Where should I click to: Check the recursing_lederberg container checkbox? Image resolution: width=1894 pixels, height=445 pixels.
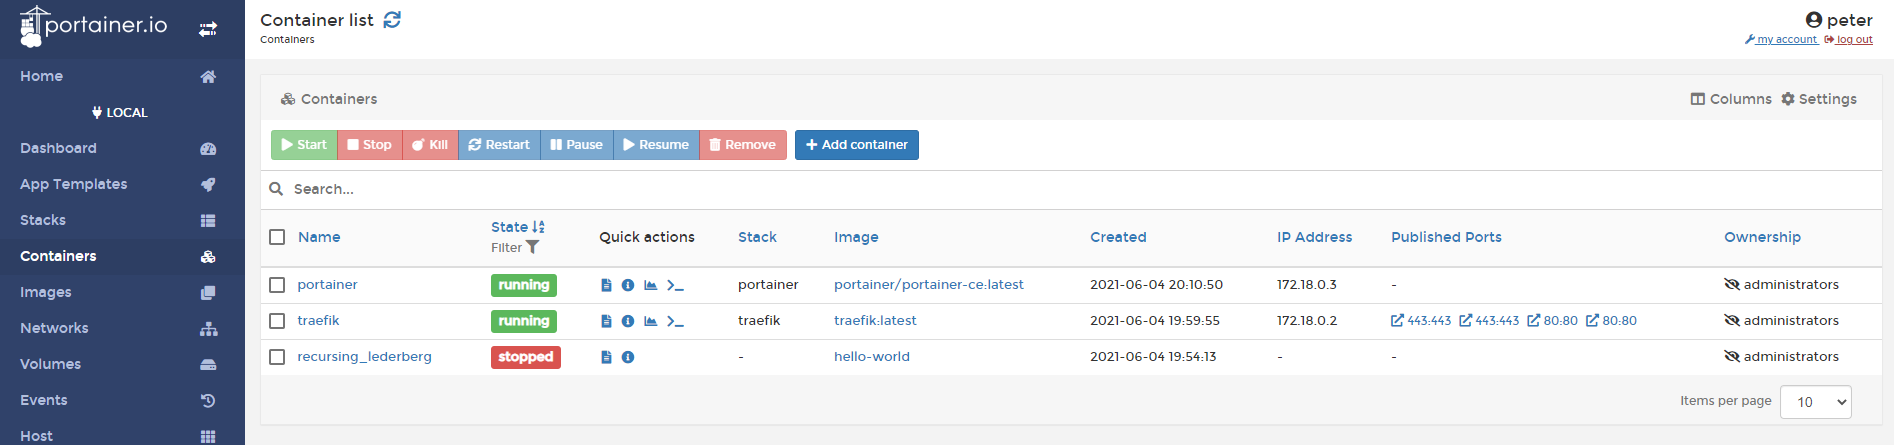click(x=277, y=357)
